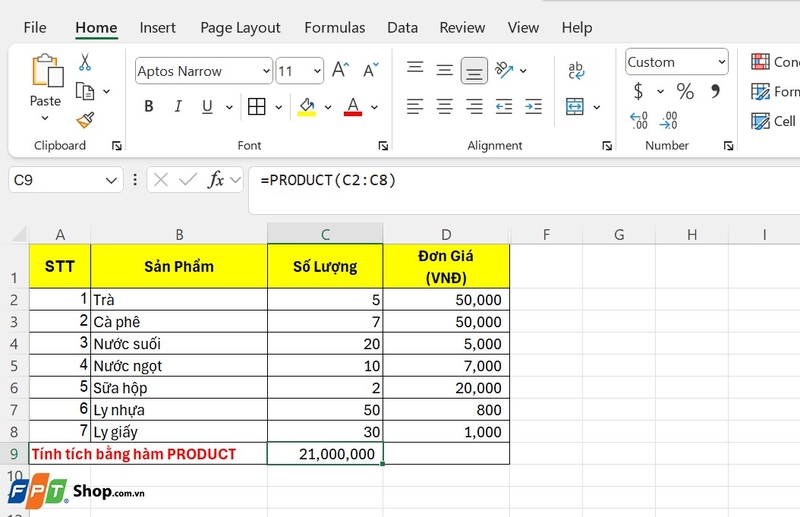The height and width of the screenshot is (517, 800).
Task: Top align cell contents
Action: [x=415, y=67]
